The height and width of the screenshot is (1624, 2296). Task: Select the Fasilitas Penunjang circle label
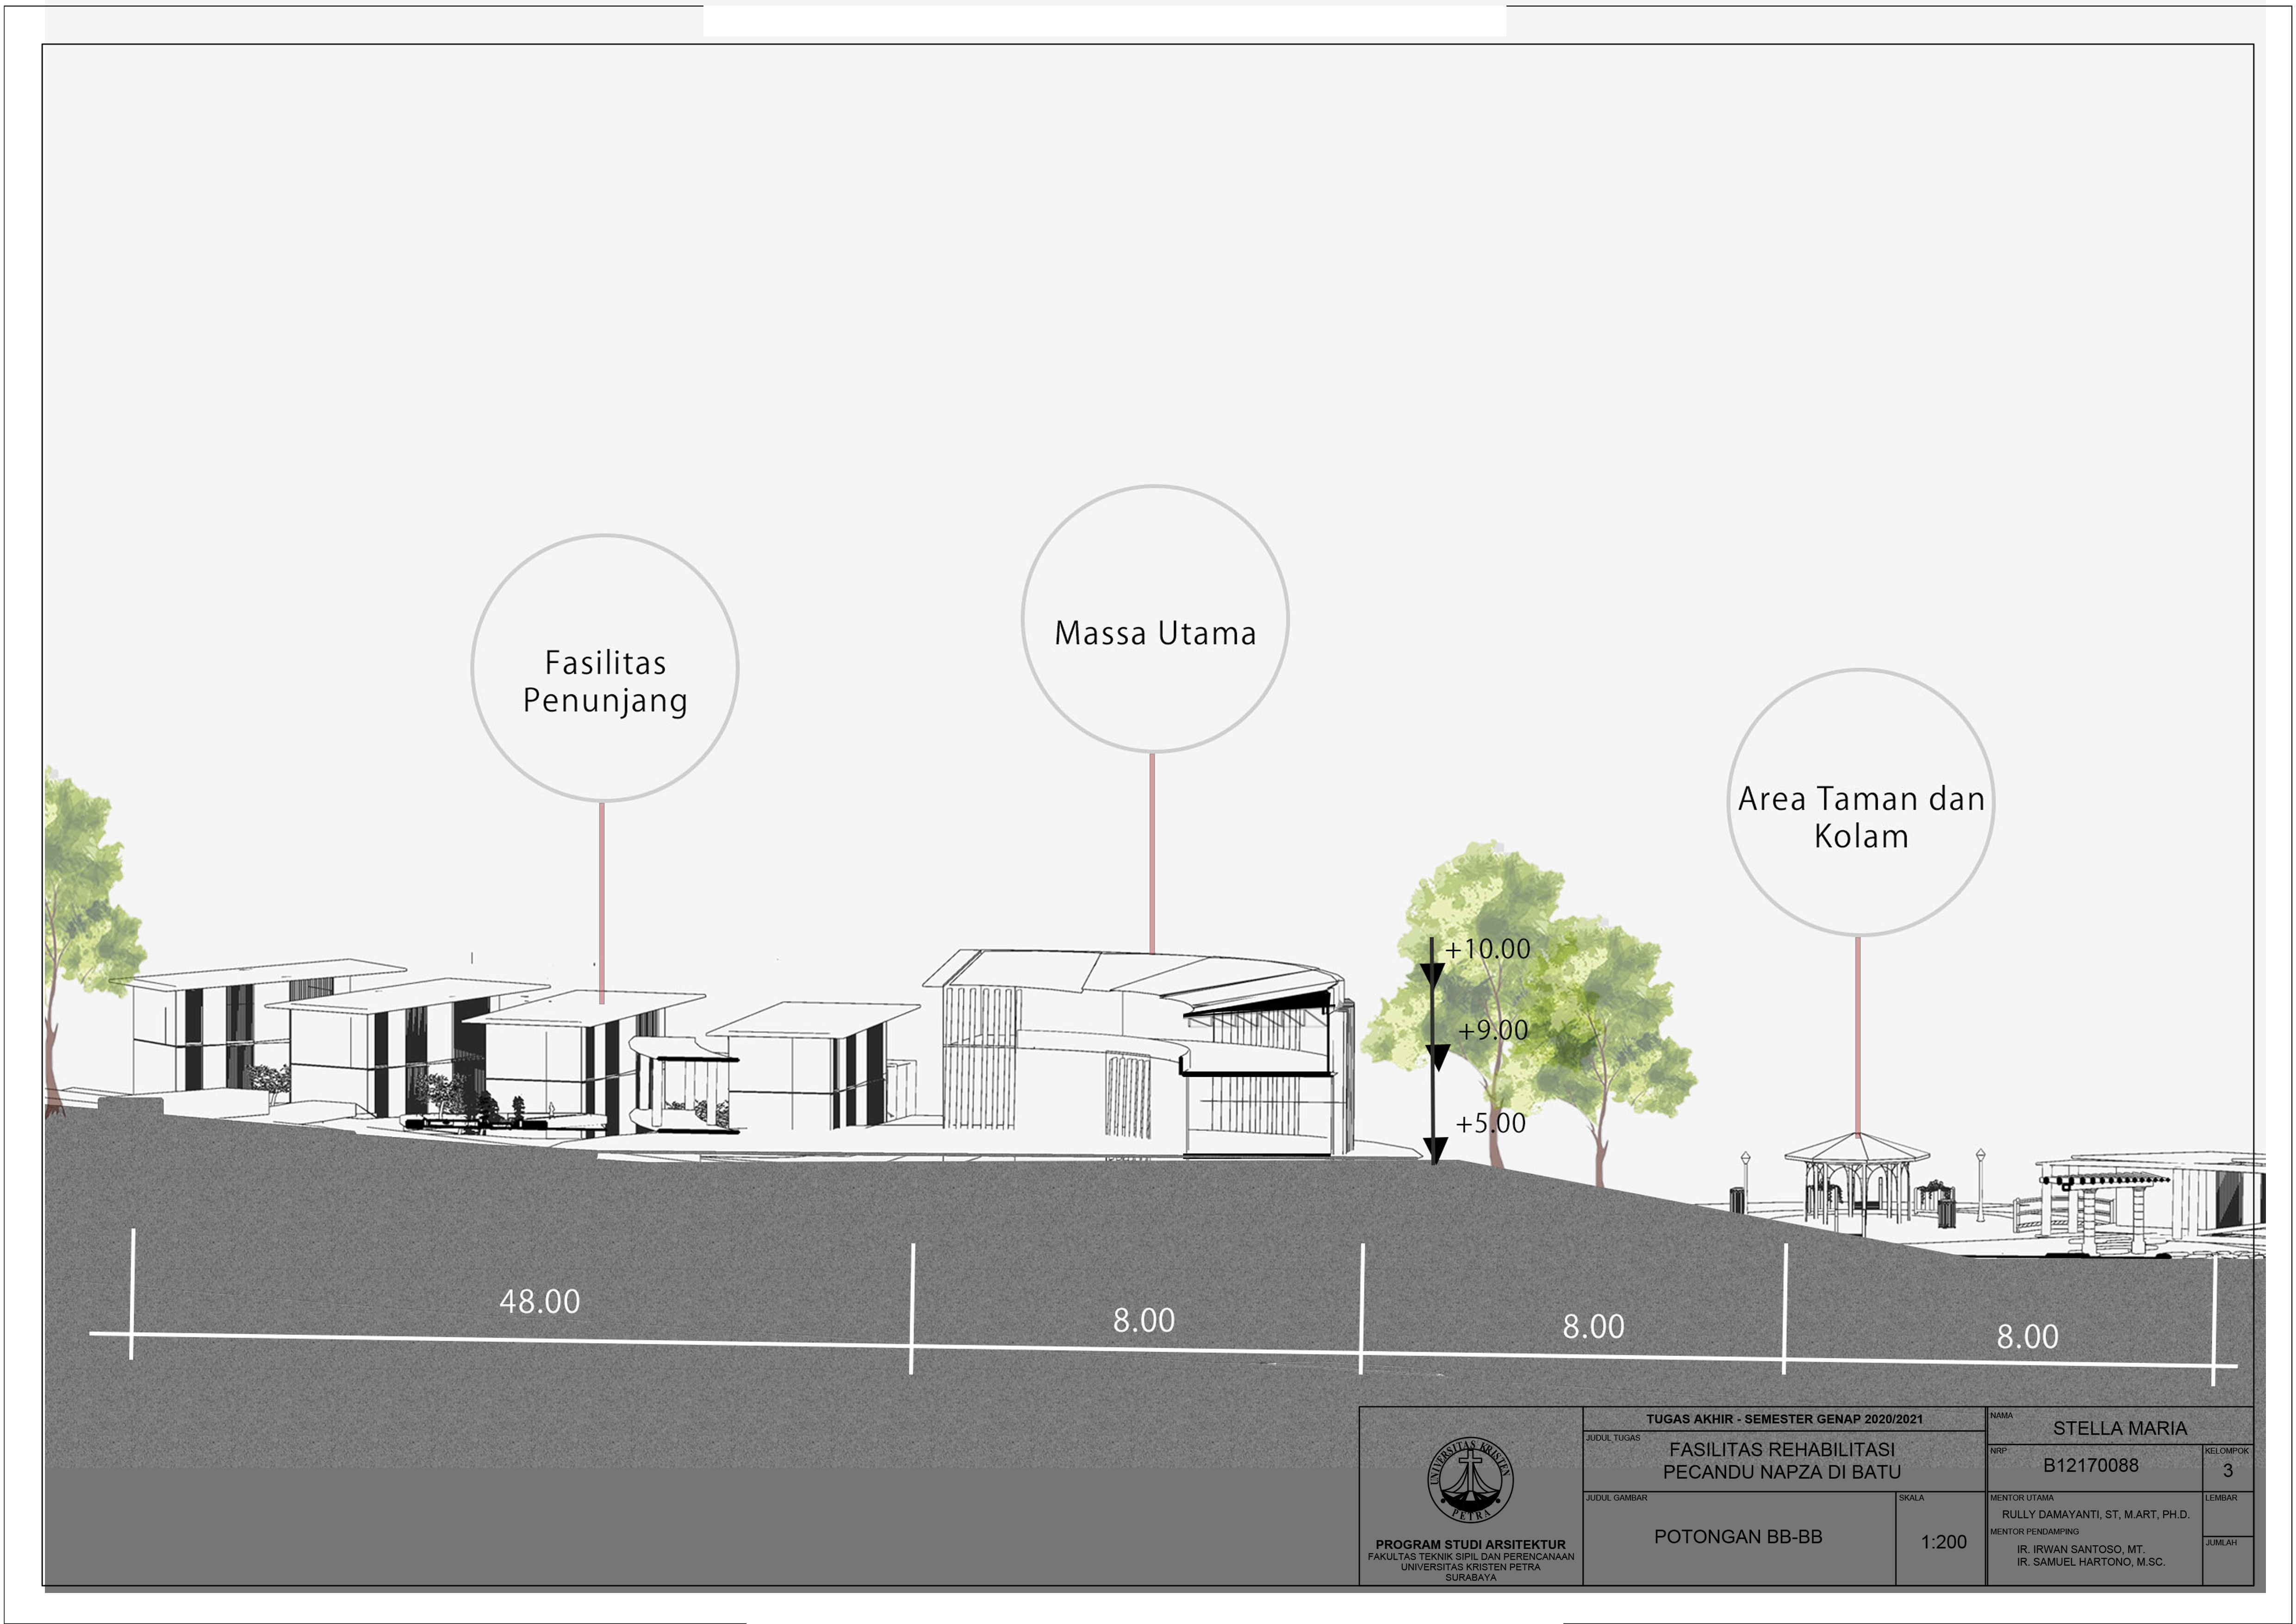(x=605, y=668)
